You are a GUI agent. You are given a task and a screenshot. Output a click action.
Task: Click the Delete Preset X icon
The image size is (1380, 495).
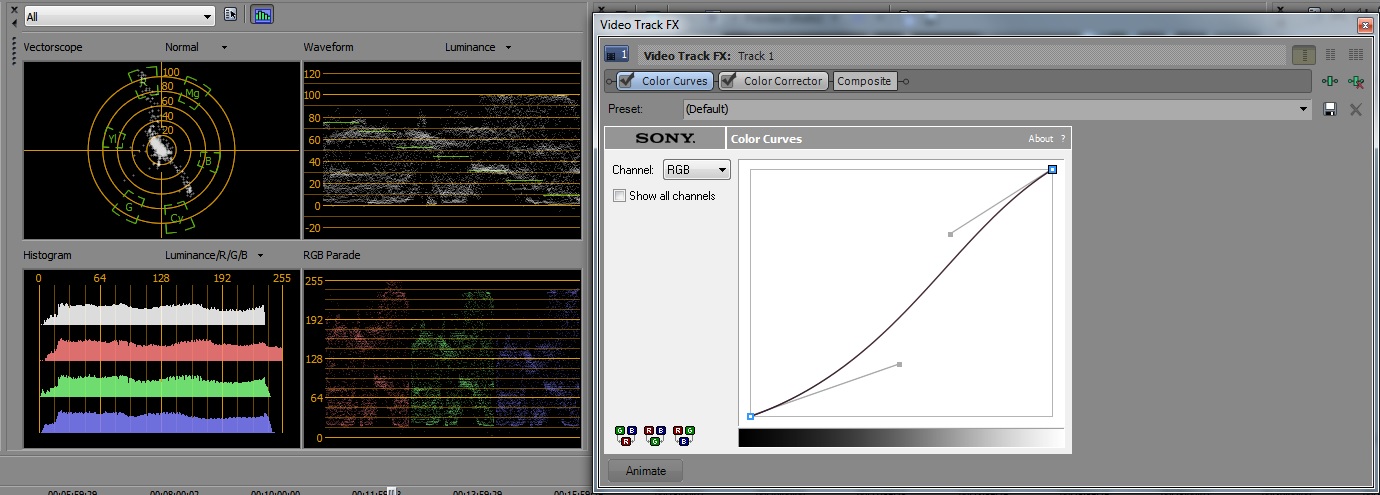tap(1356, 109)
